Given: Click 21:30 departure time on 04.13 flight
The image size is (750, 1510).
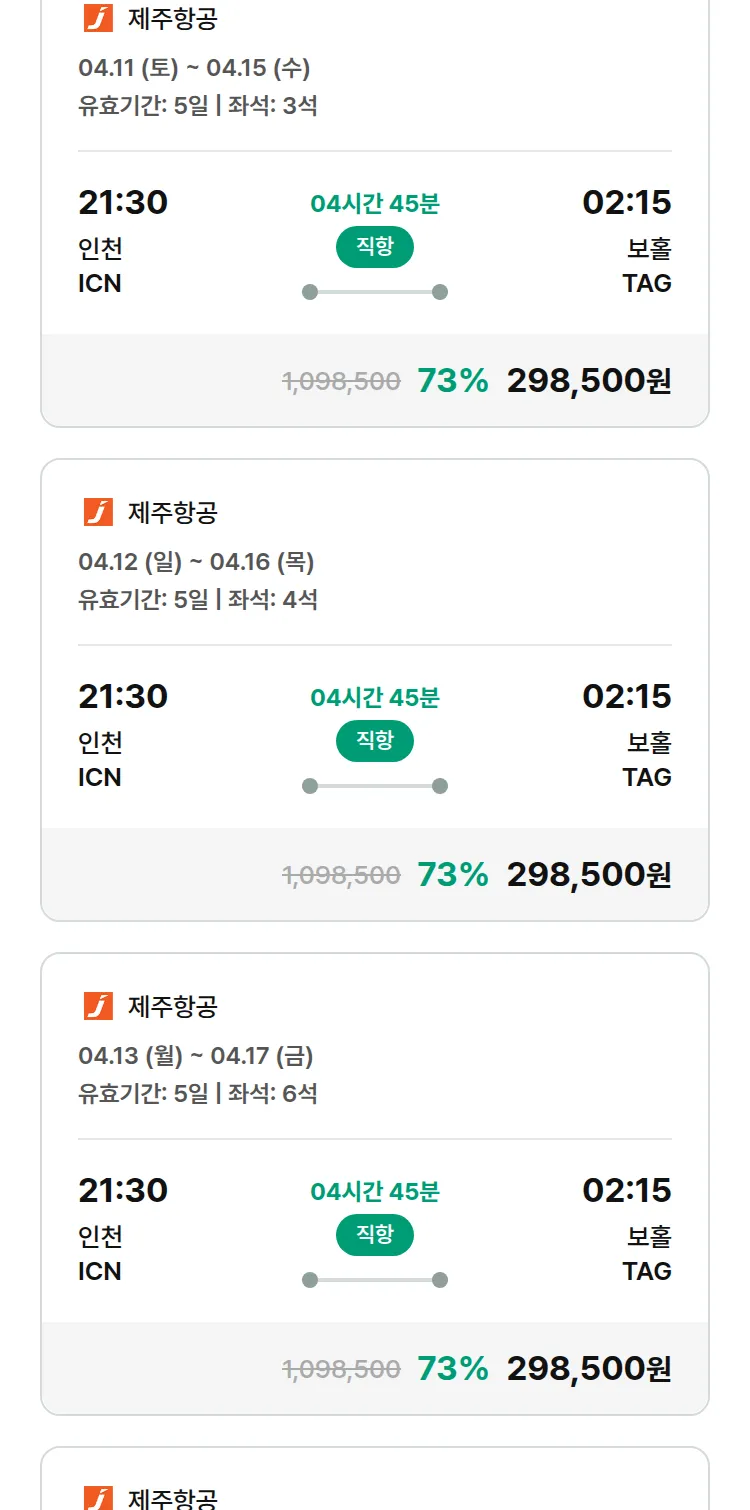Looking at the screenshot, I should point(123,1191).
